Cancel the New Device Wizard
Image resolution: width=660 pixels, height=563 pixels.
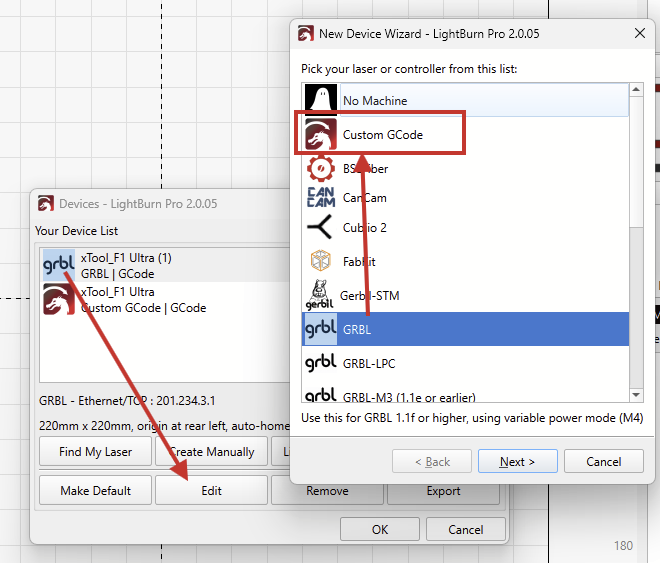(604, 461)
